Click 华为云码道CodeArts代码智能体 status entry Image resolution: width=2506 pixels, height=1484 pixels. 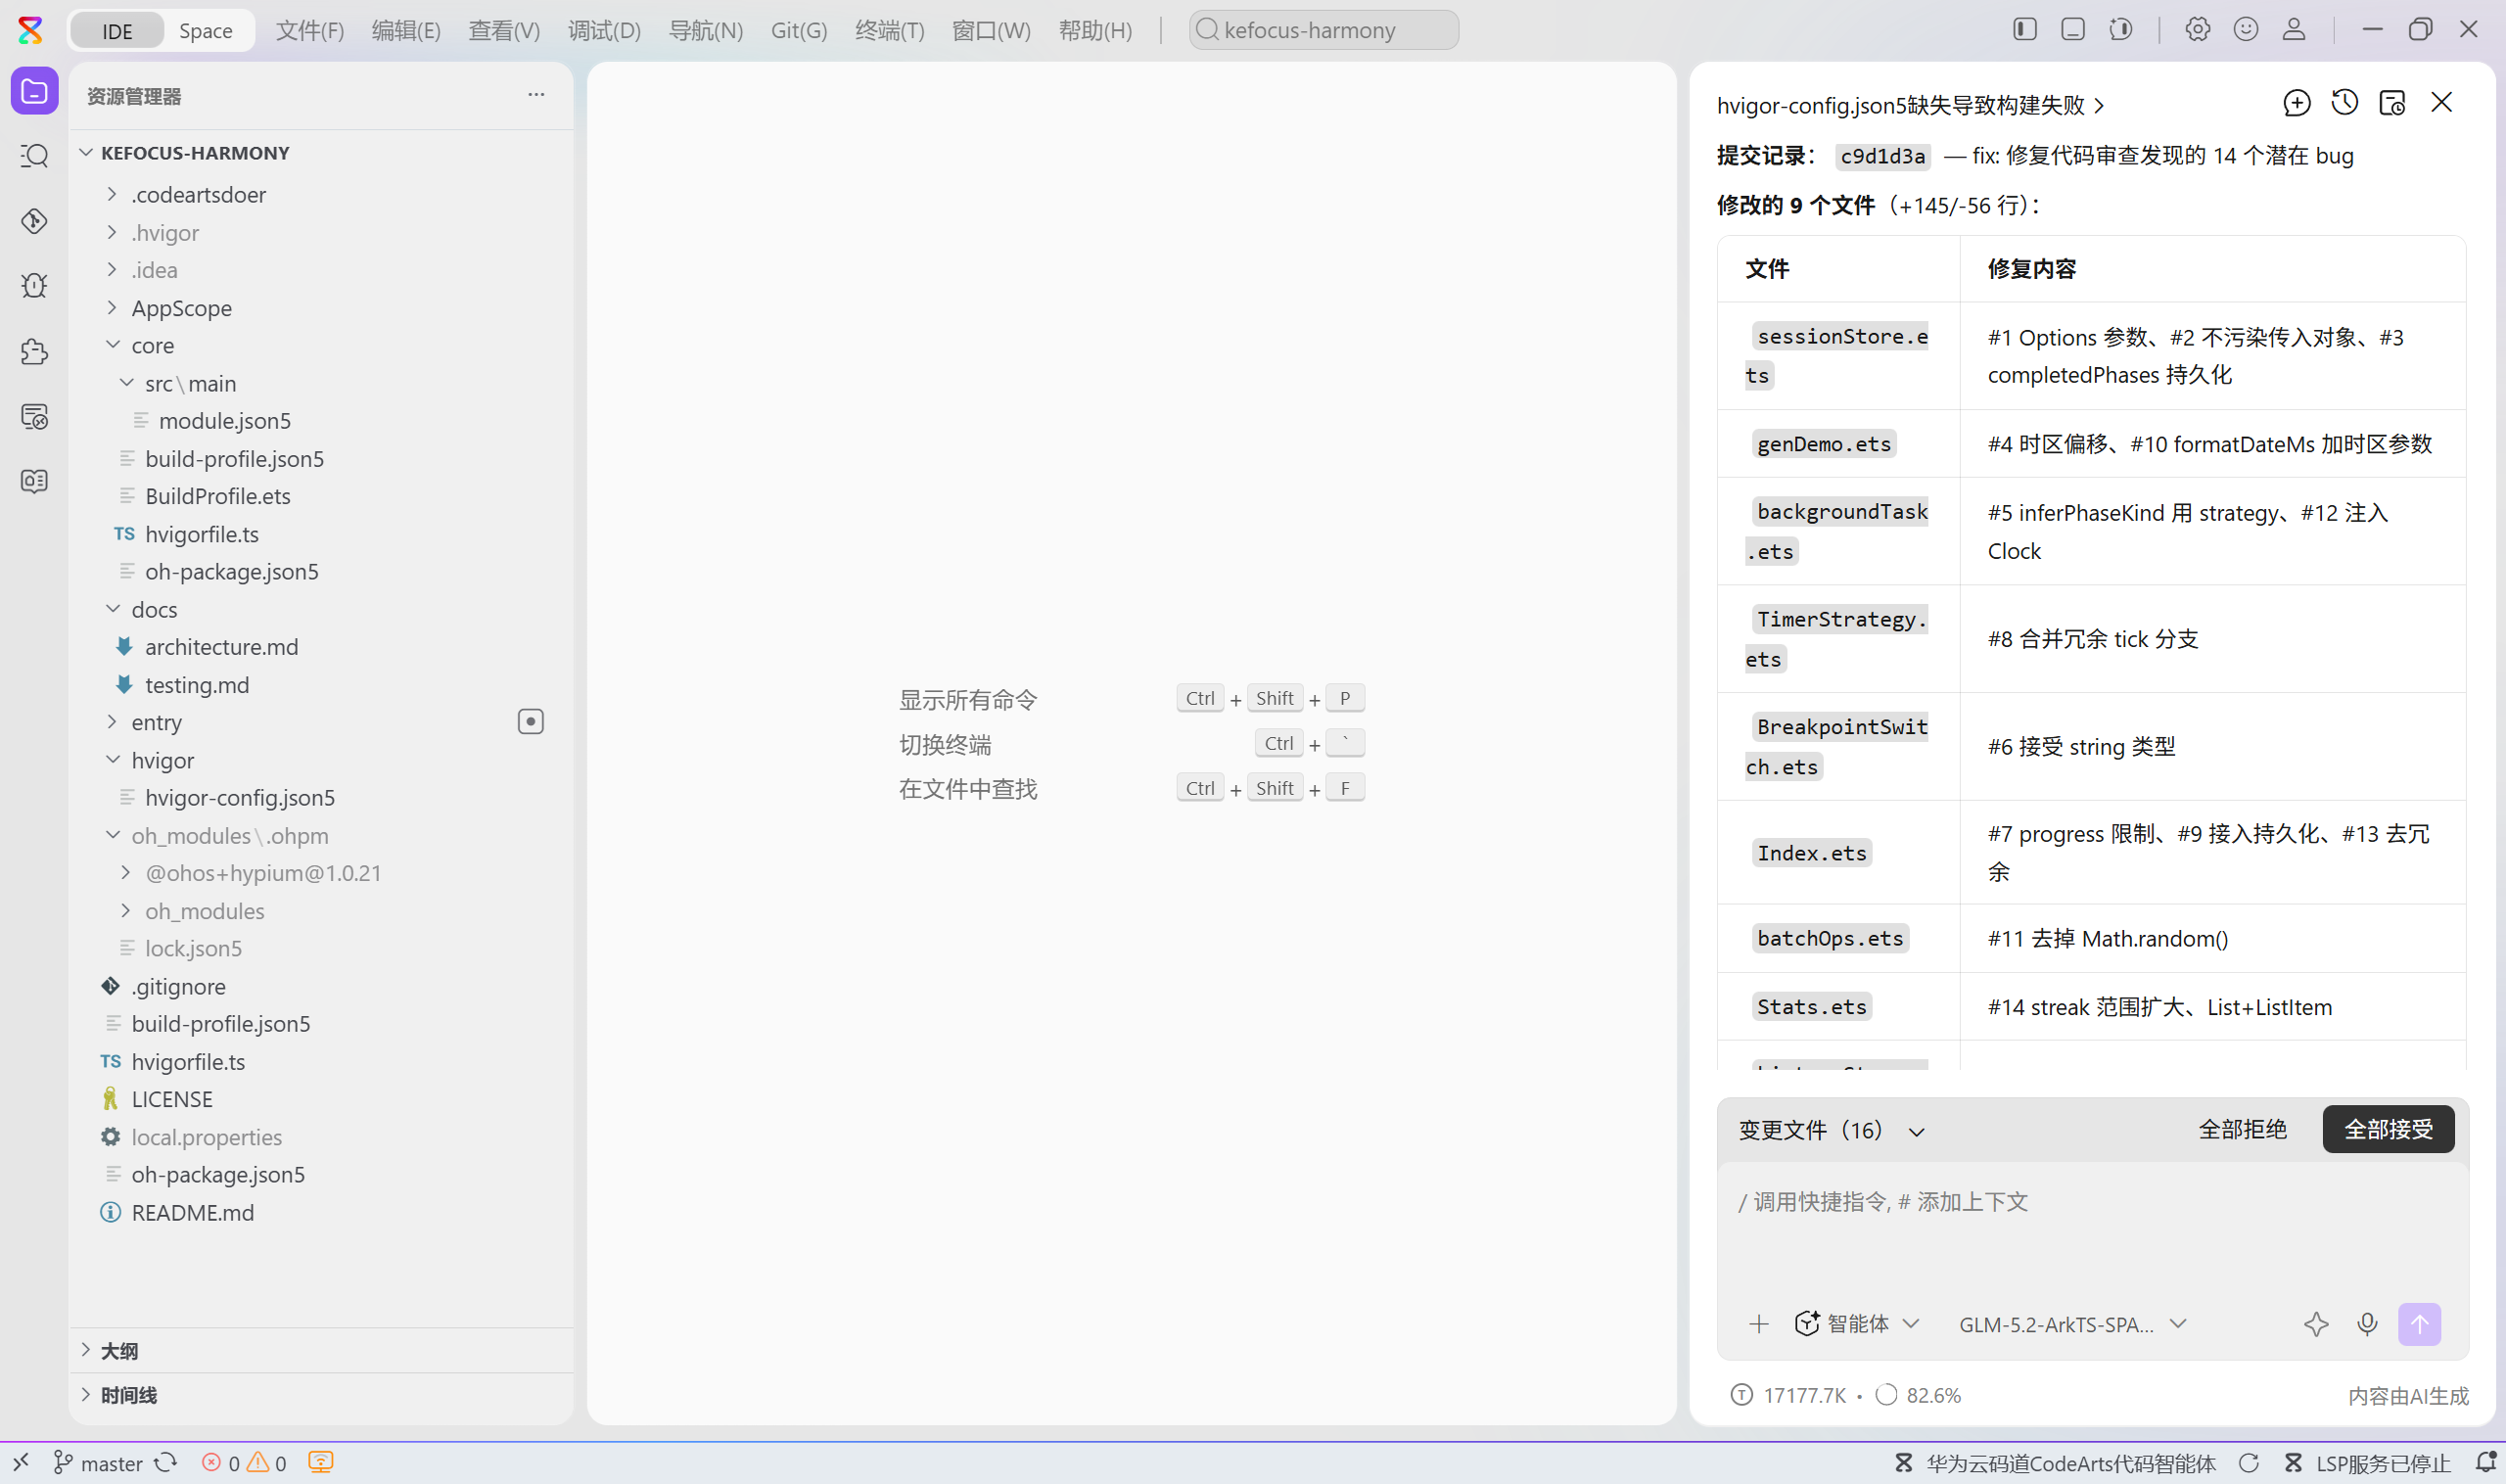click(x=2055, y=1463)
